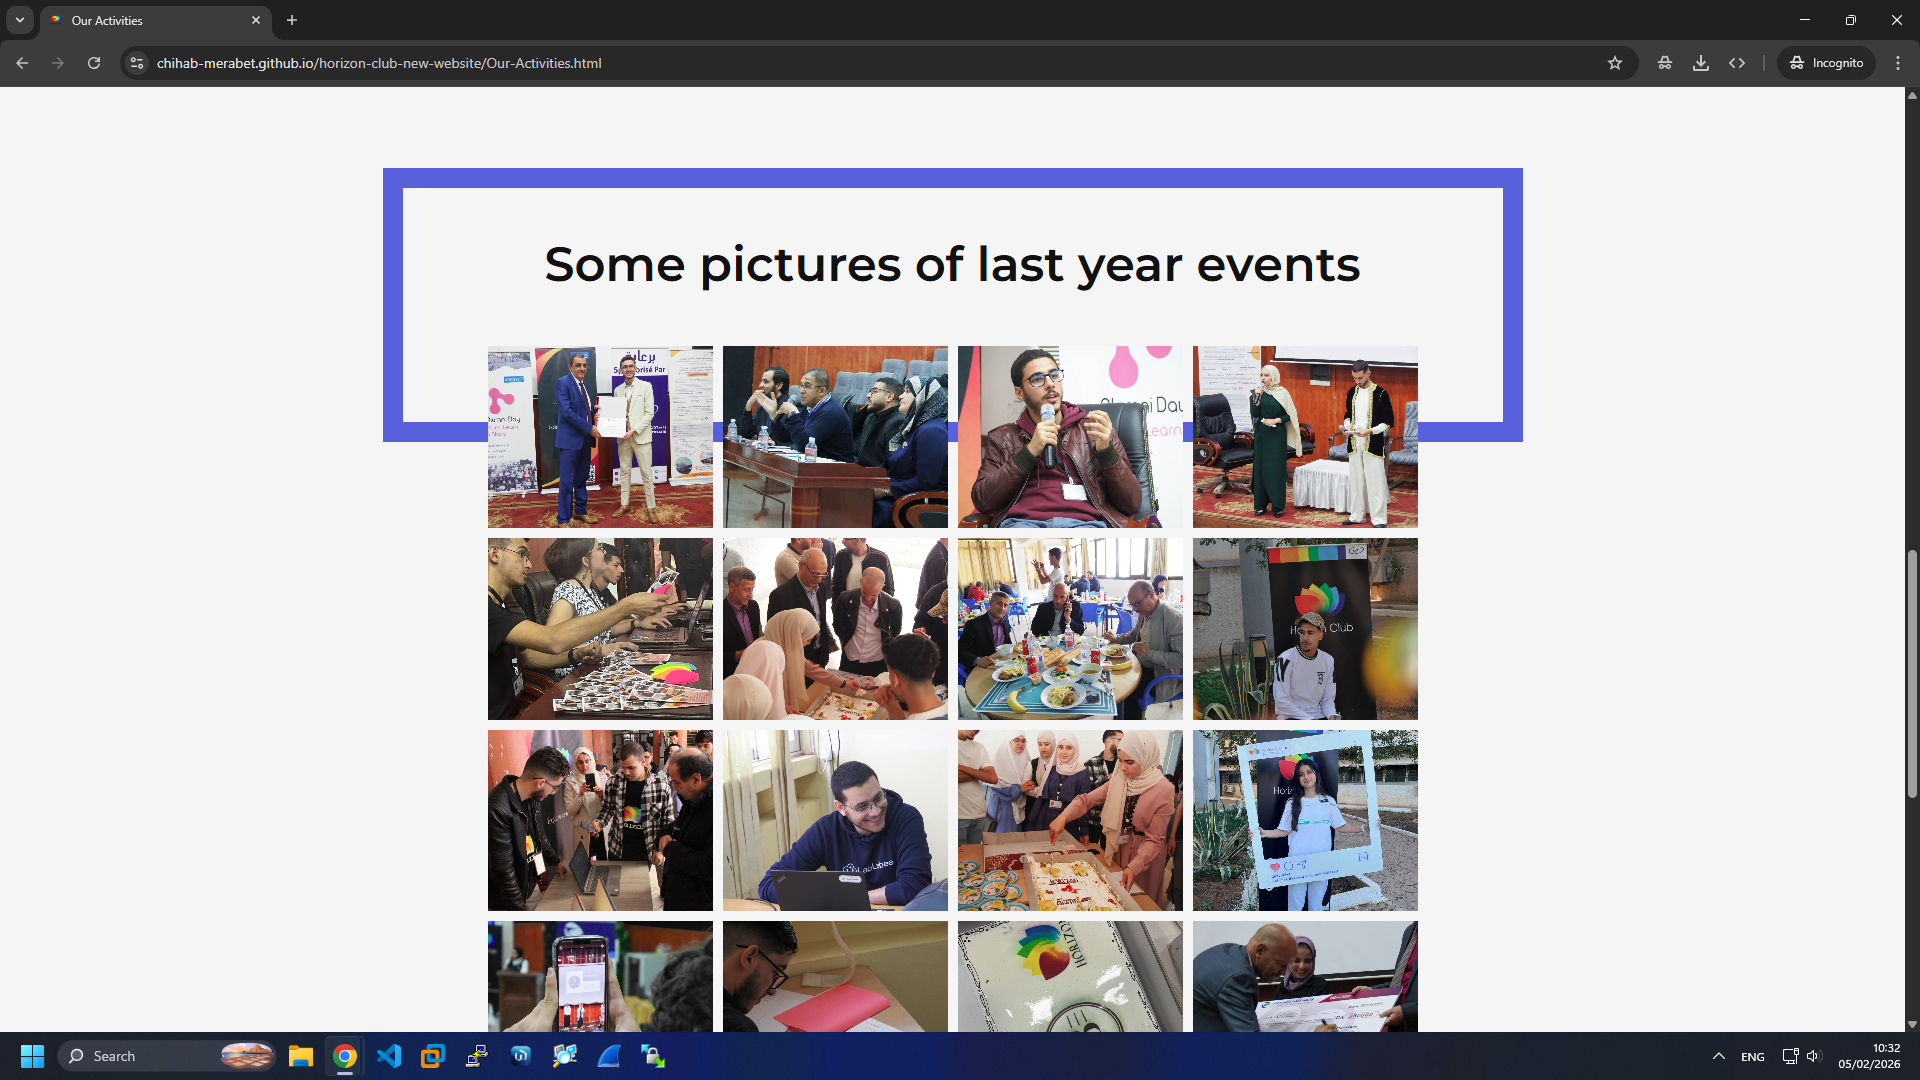Screen dimensions: 1920x1080
Task: Open File Explorer from taskbar
Action: pos(301,1056)
